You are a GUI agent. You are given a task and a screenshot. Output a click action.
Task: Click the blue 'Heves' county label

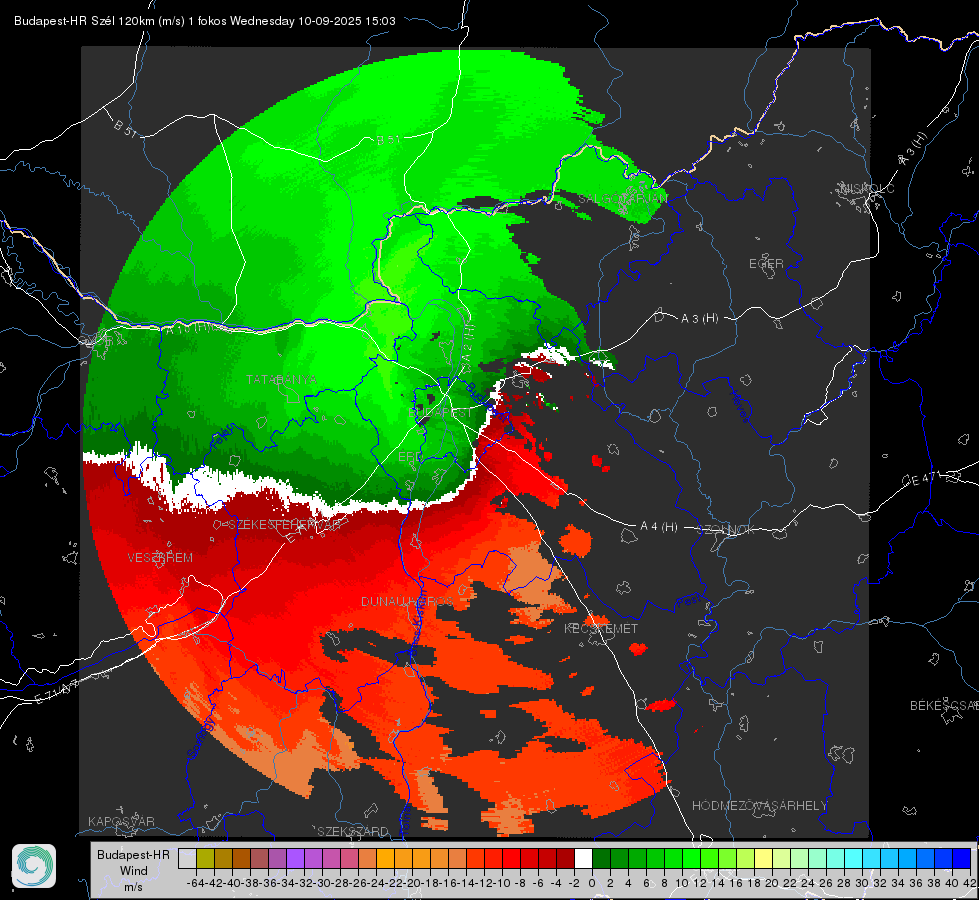click(739, 407)
